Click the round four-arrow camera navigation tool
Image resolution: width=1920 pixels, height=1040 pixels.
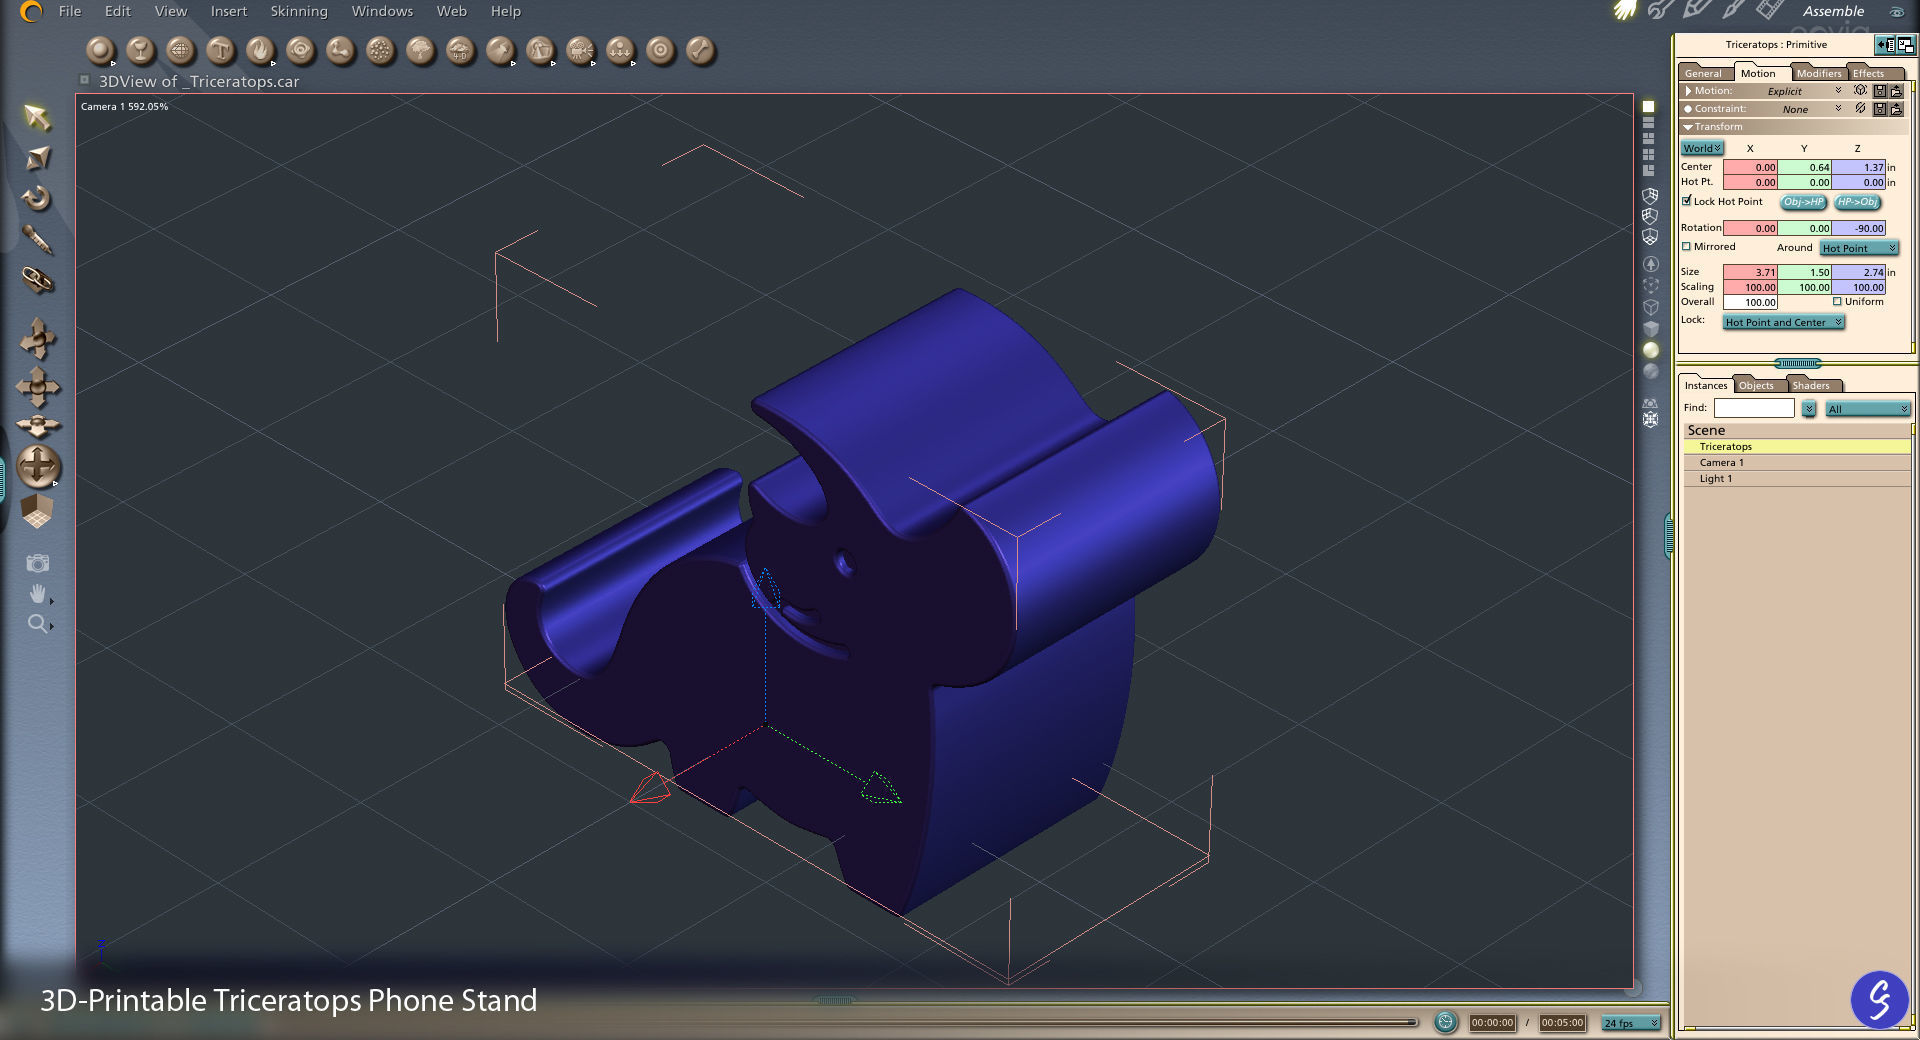(x=38, y=466)
